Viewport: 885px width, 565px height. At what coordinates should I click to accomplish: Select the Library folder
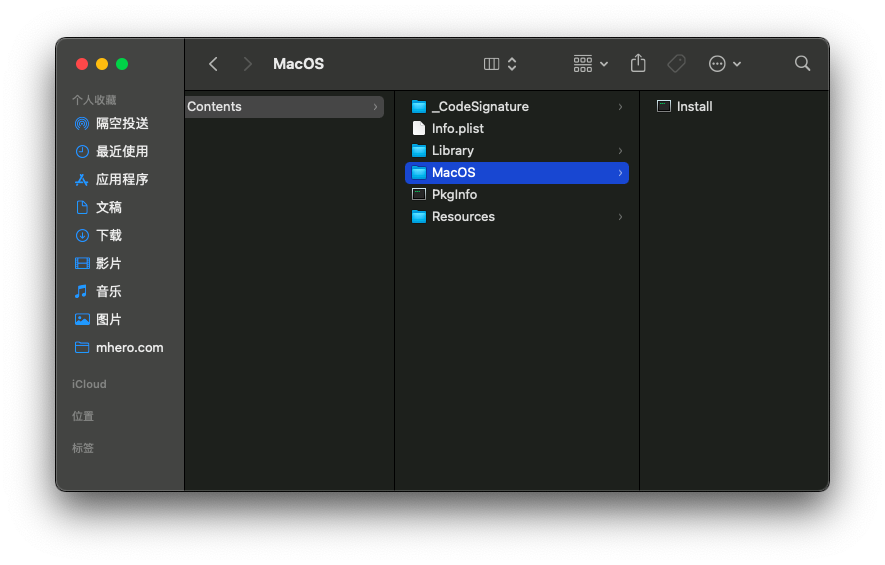(516, 151)
